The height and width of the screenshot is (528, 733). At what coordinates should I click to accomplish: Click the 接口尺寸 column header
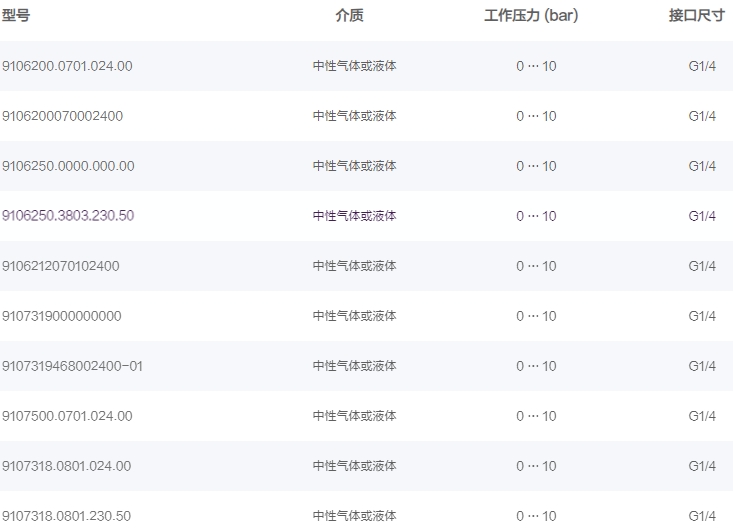click(x=697, y=15)
